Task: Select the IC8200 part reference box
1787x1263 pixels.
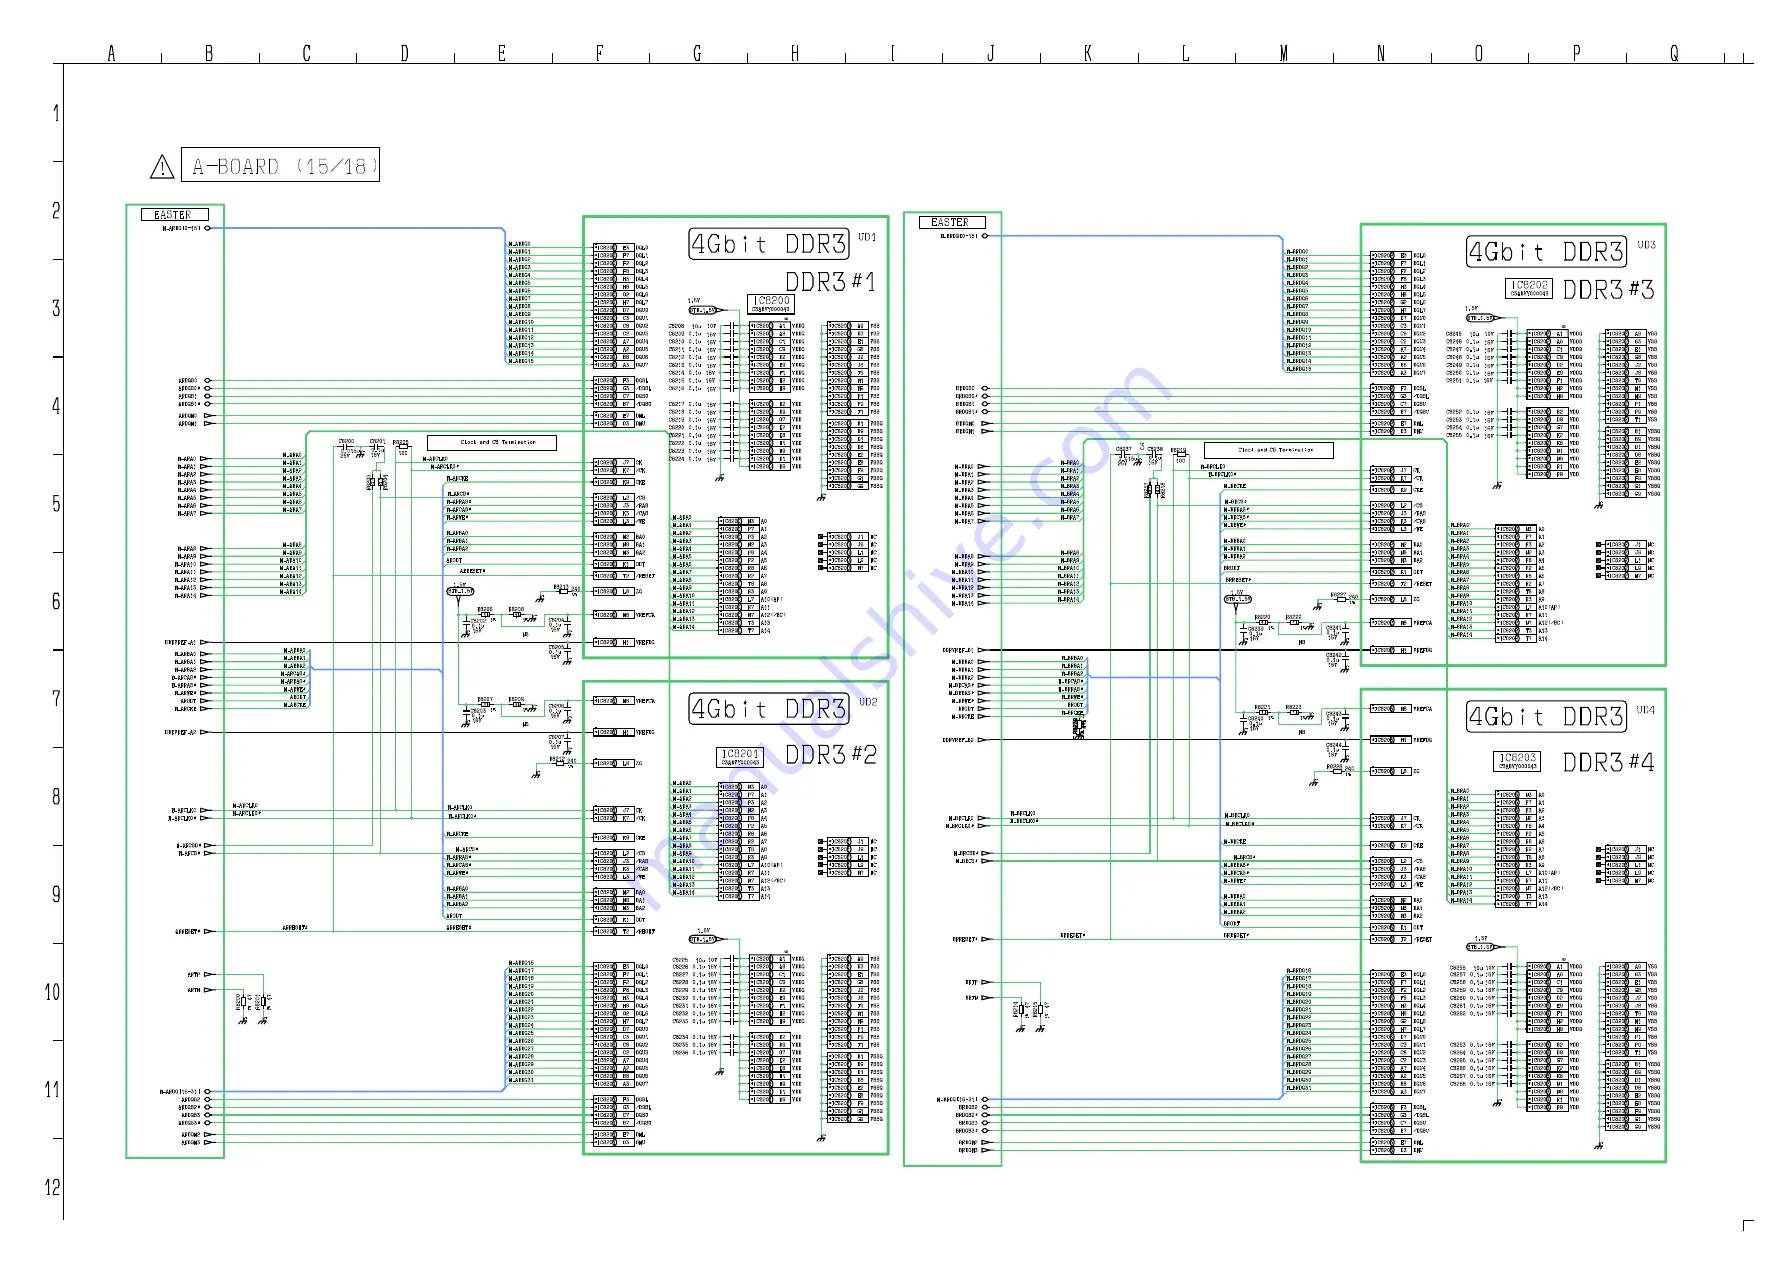Action: pos(771,304)
